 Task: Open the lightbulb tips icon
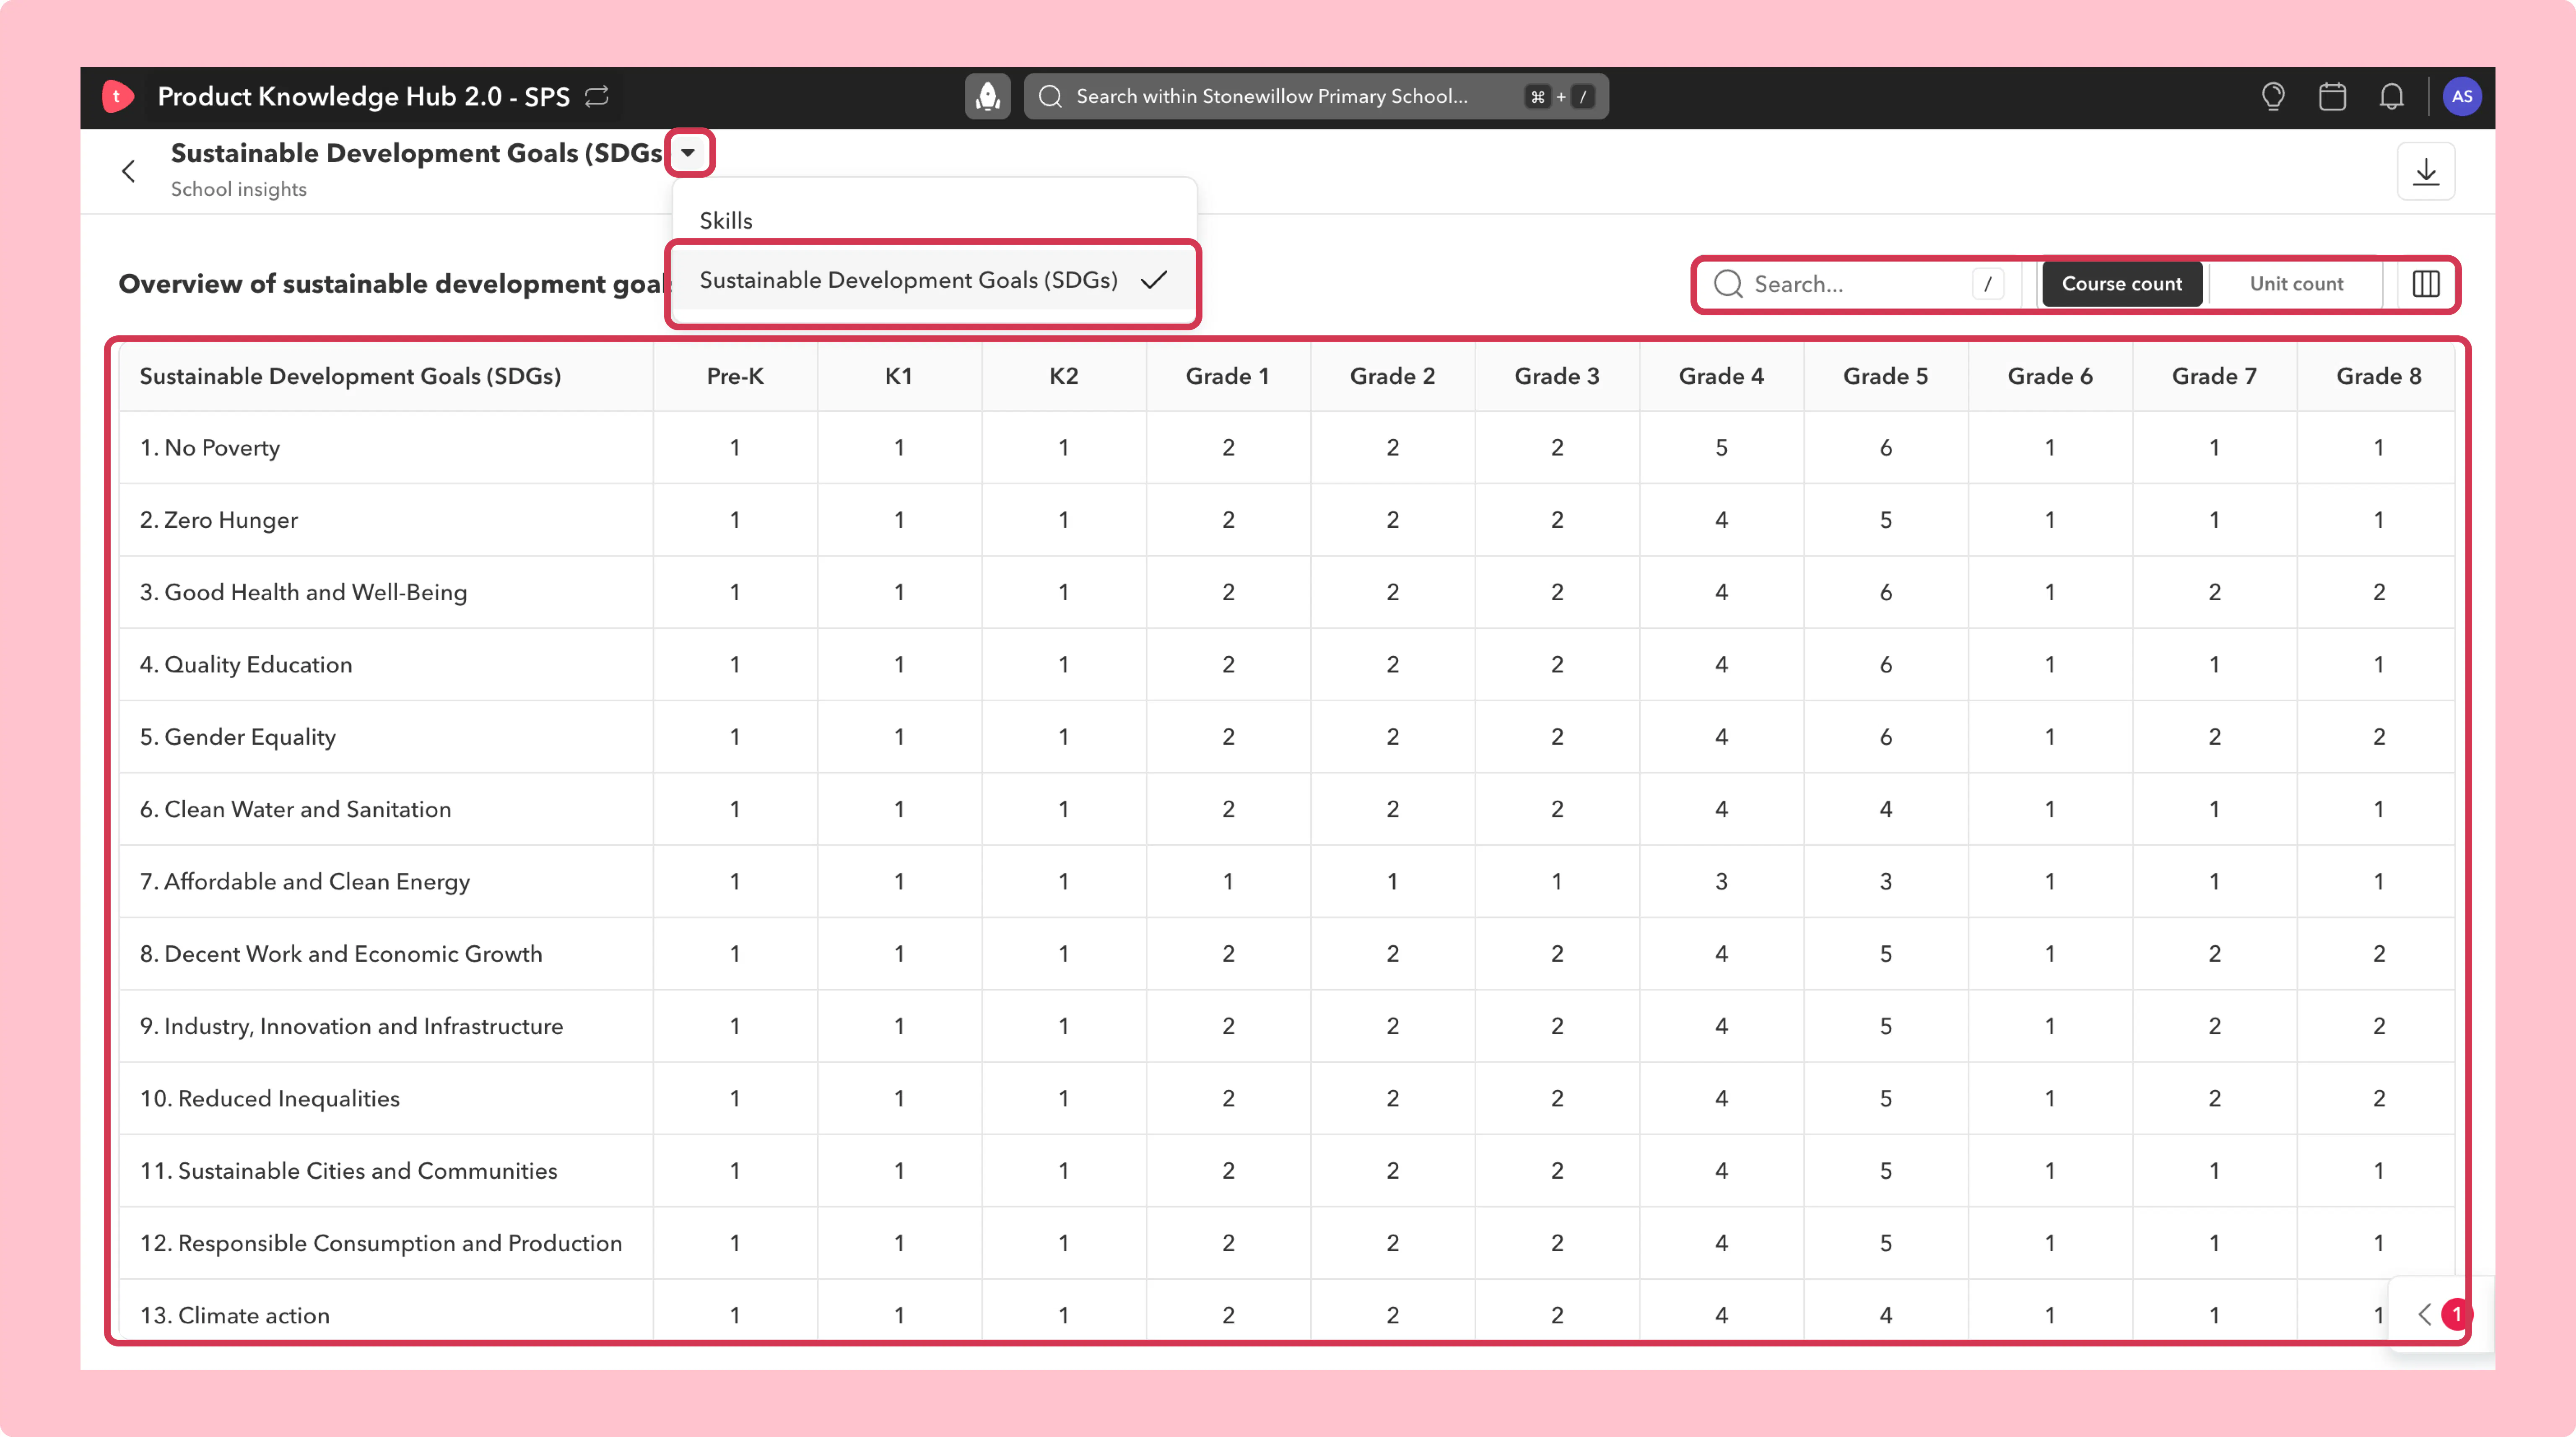(2273, 96)
